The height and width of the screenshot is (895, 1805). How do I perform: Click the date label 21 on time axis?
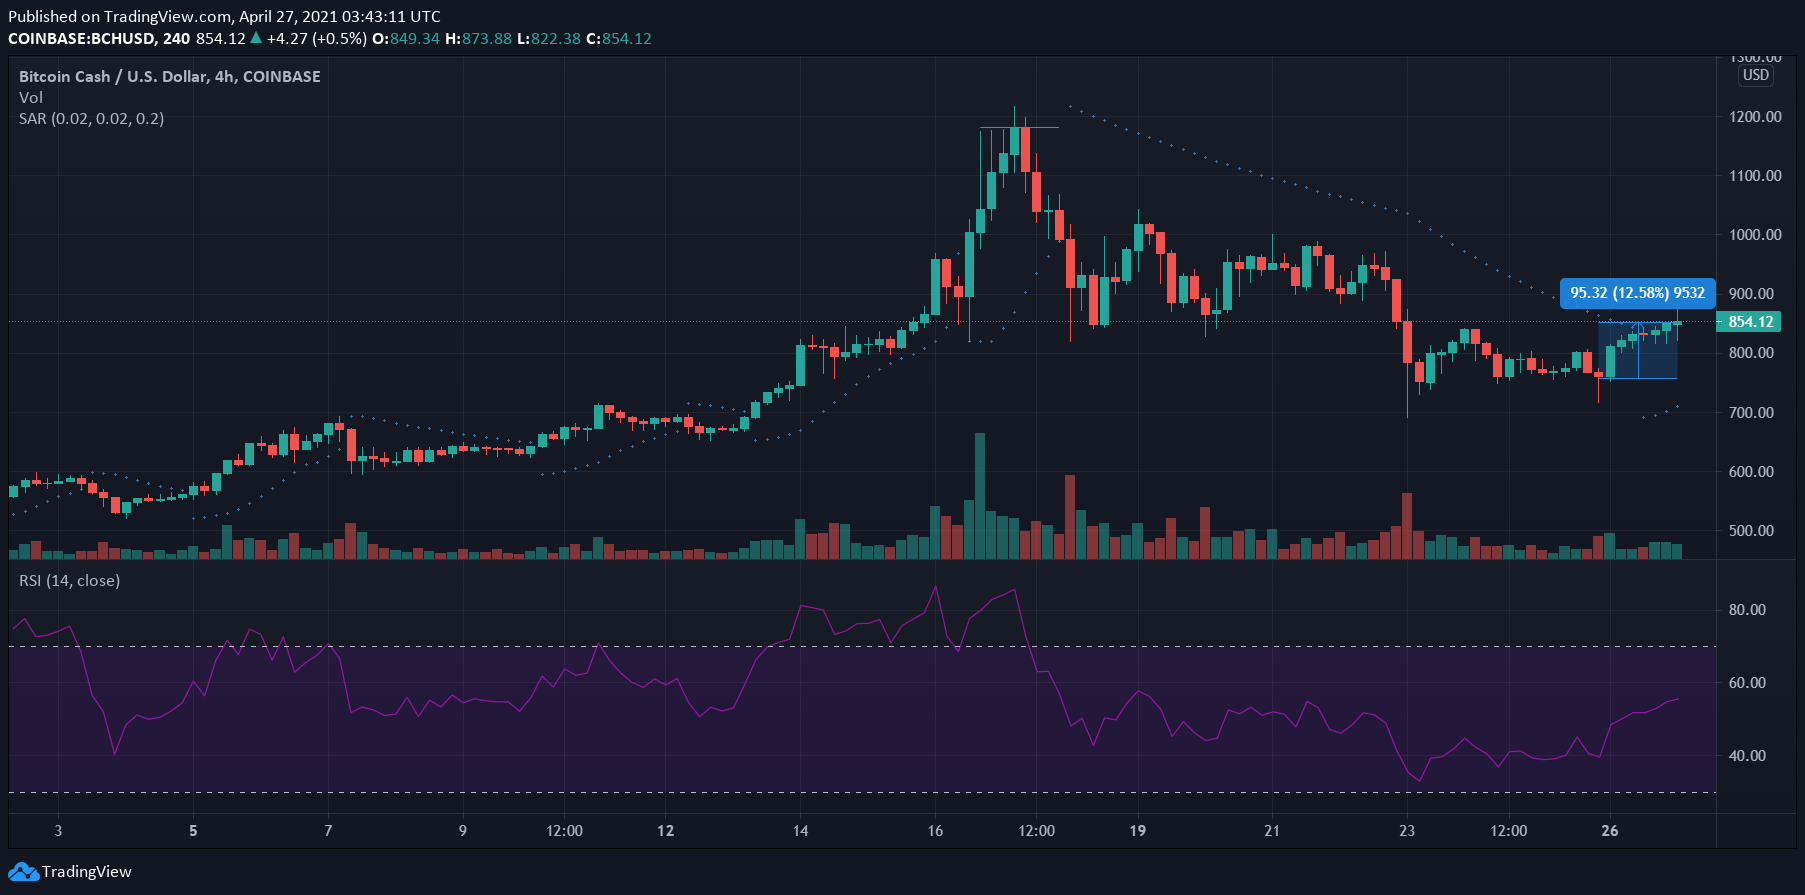[x=1272, y=831]
